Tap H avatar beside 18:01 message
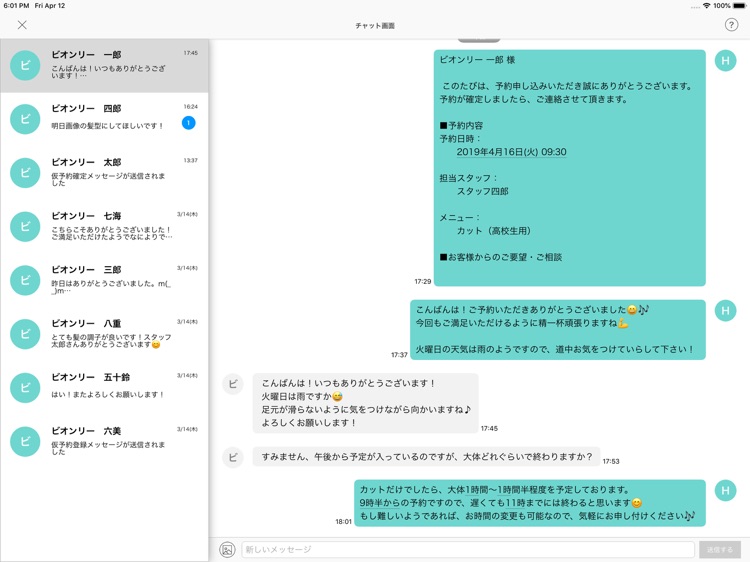This screenshot has height=562, width=750. [x=725, y=491]
